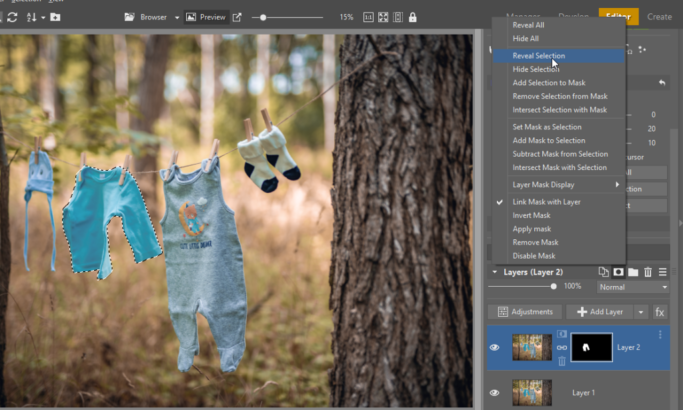Click the Adjustments button

tap(525, 312)
